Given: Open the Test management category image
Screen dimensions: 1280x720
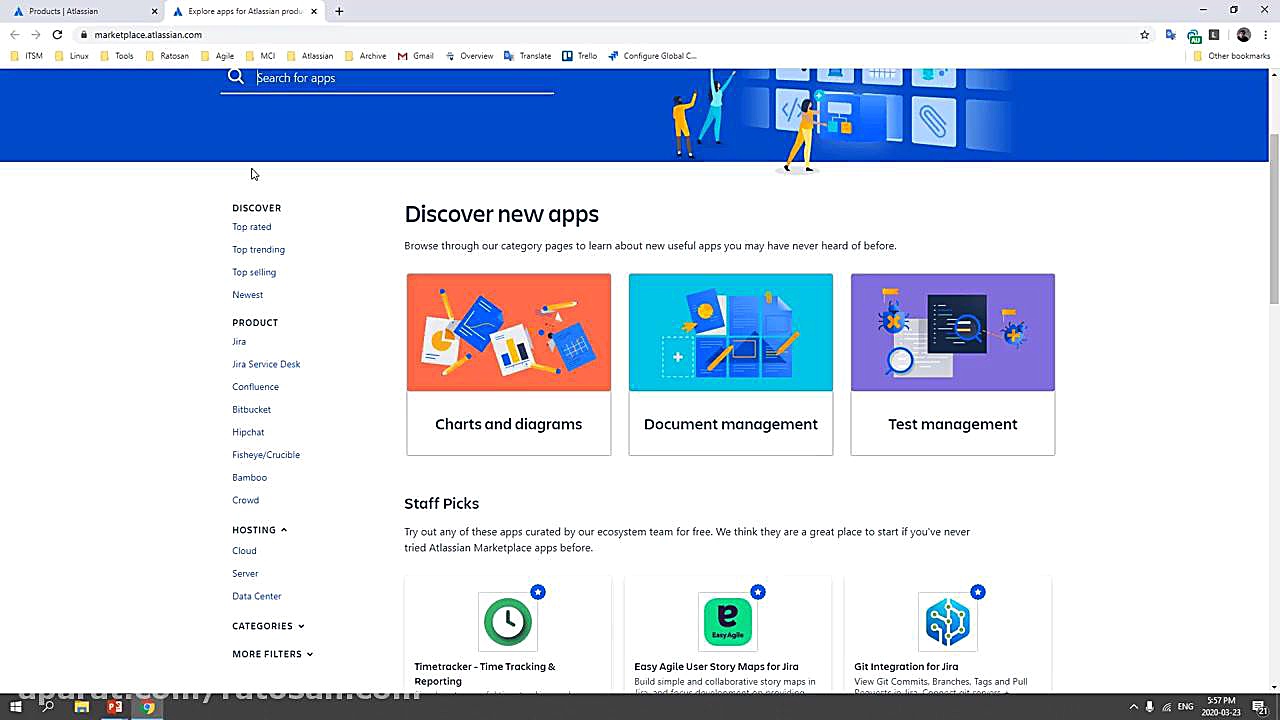Looking at the screenshot, I should coord(953,332).
